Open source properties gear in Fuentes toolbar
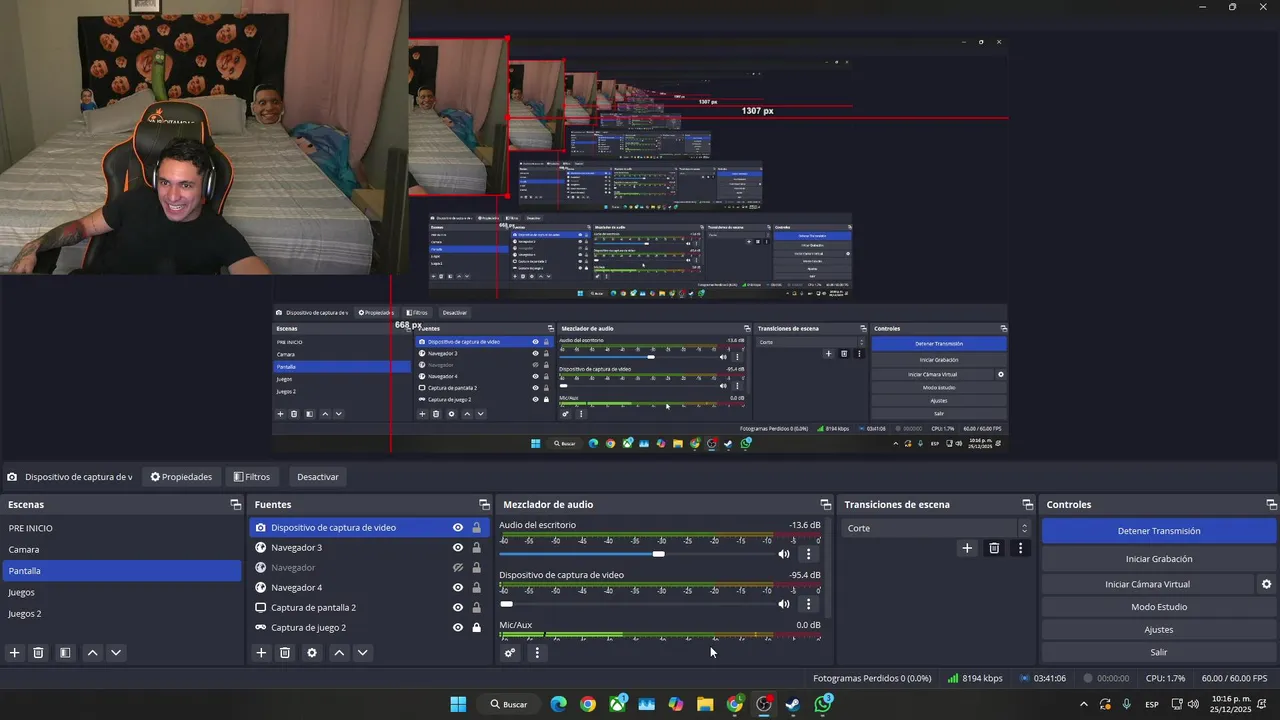Image resolution: width=1280 pixels, height=720 pixels. 312,653
